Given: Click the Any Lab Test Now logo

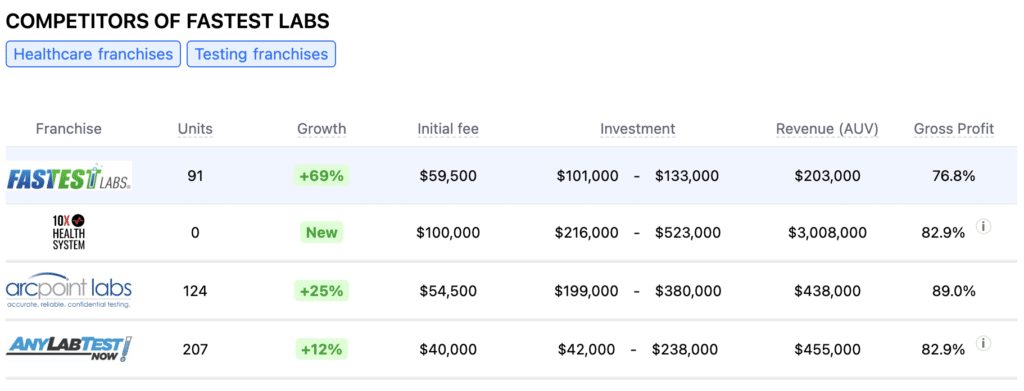Looking at the screenshot, I should point(69,348).
